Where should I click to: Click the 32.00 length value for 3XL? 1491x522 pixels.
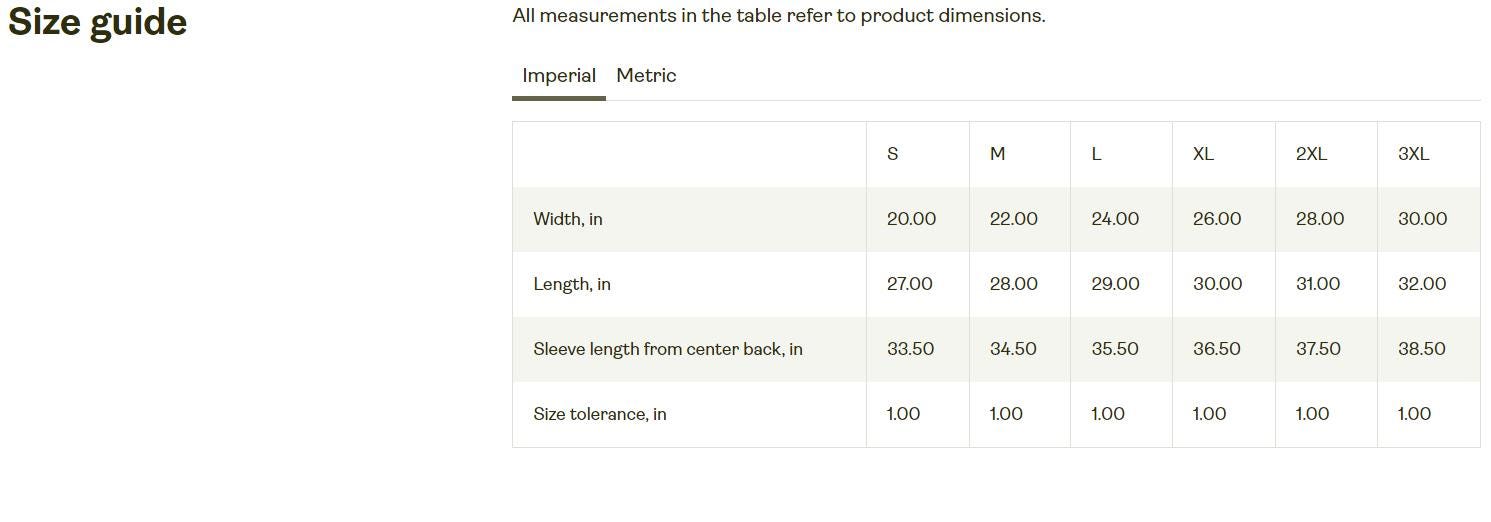click(1422, 284)
